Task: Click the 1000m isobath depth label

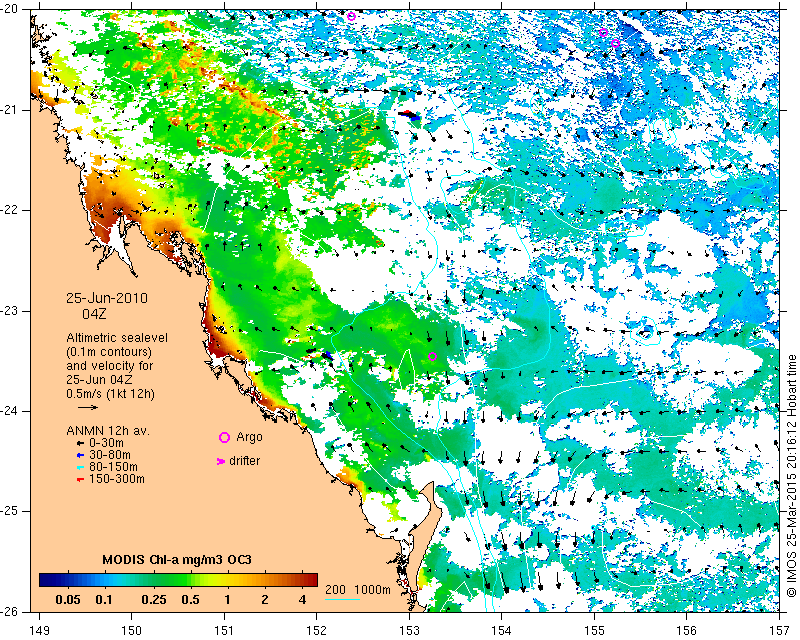Action: click(x=372, y=590)
